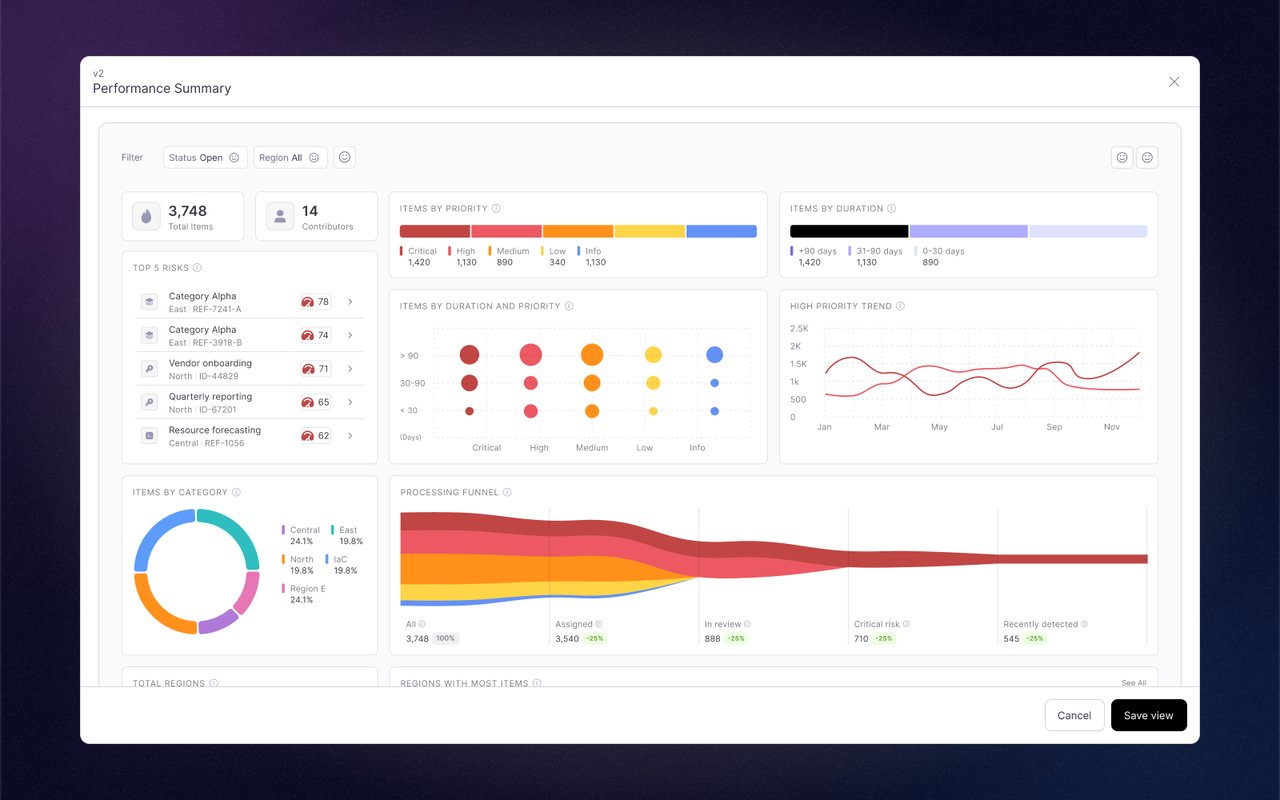Select the black +90 days duration bar segment
Image resolution: width=1280 pixels, height=800 pixels.
coord(849,231)
